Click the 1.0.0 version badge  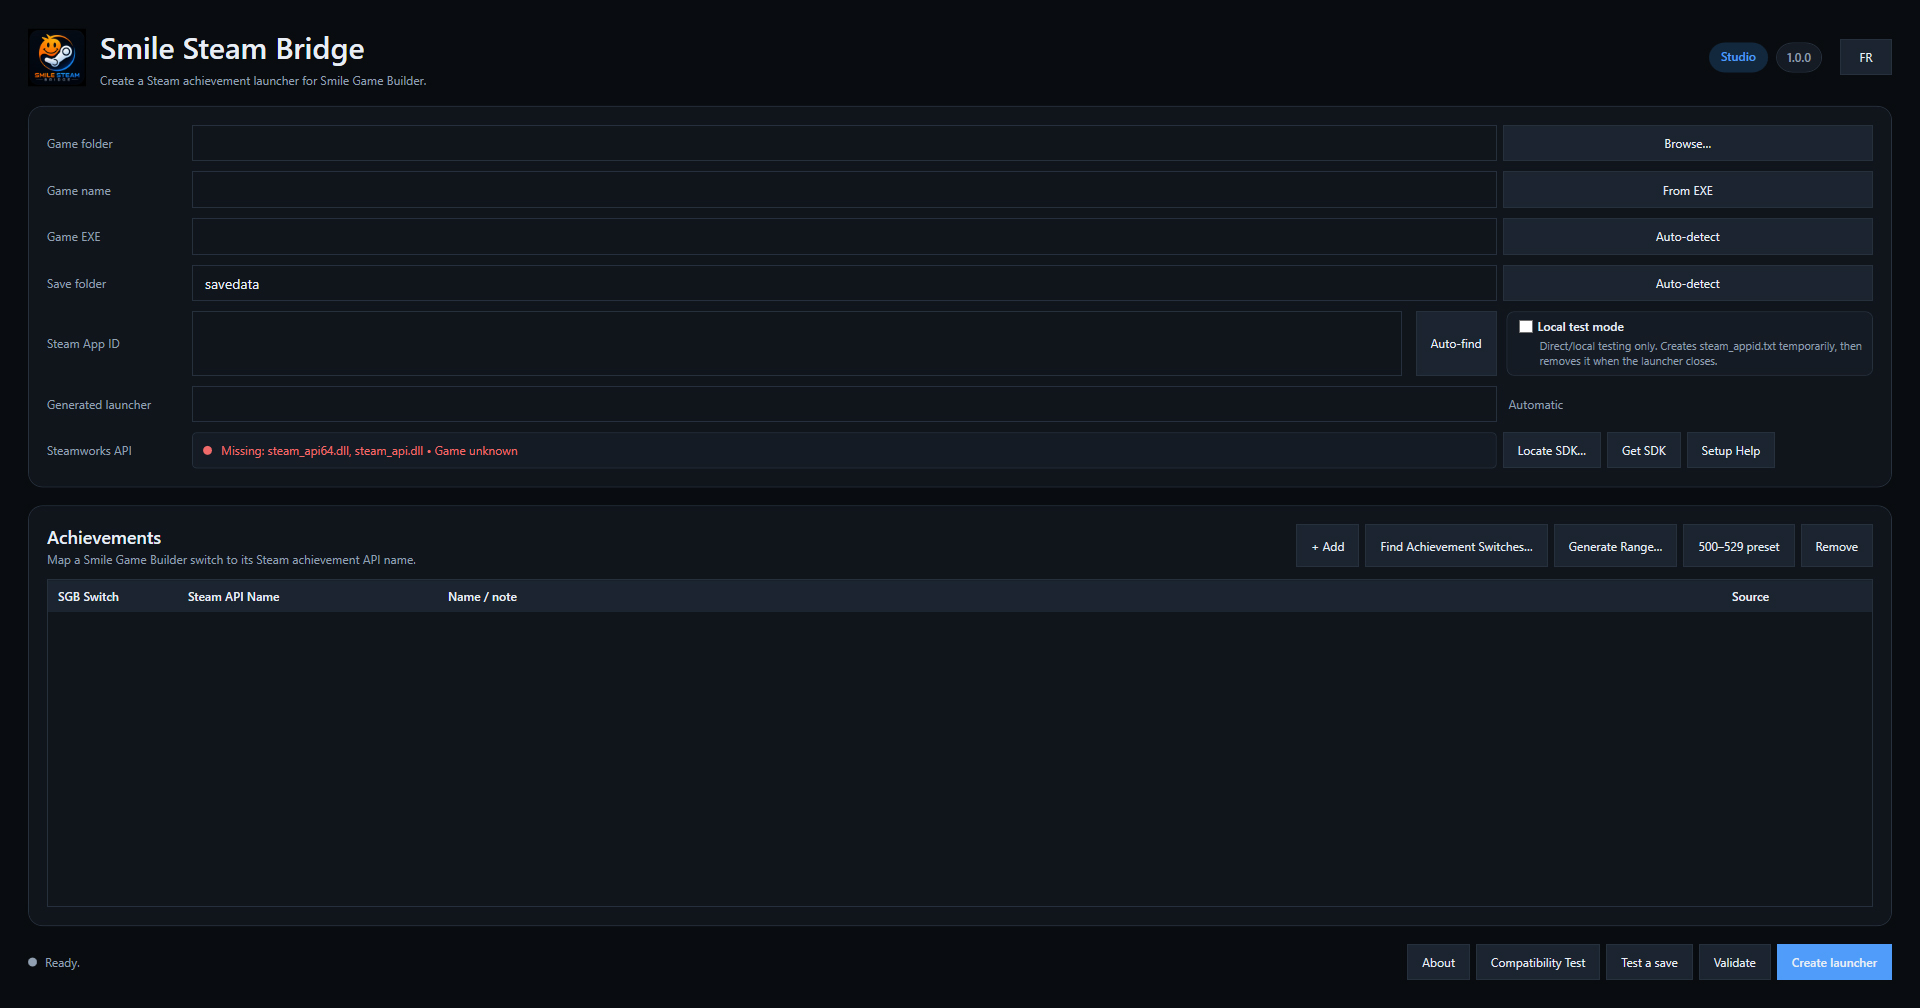1799,57
